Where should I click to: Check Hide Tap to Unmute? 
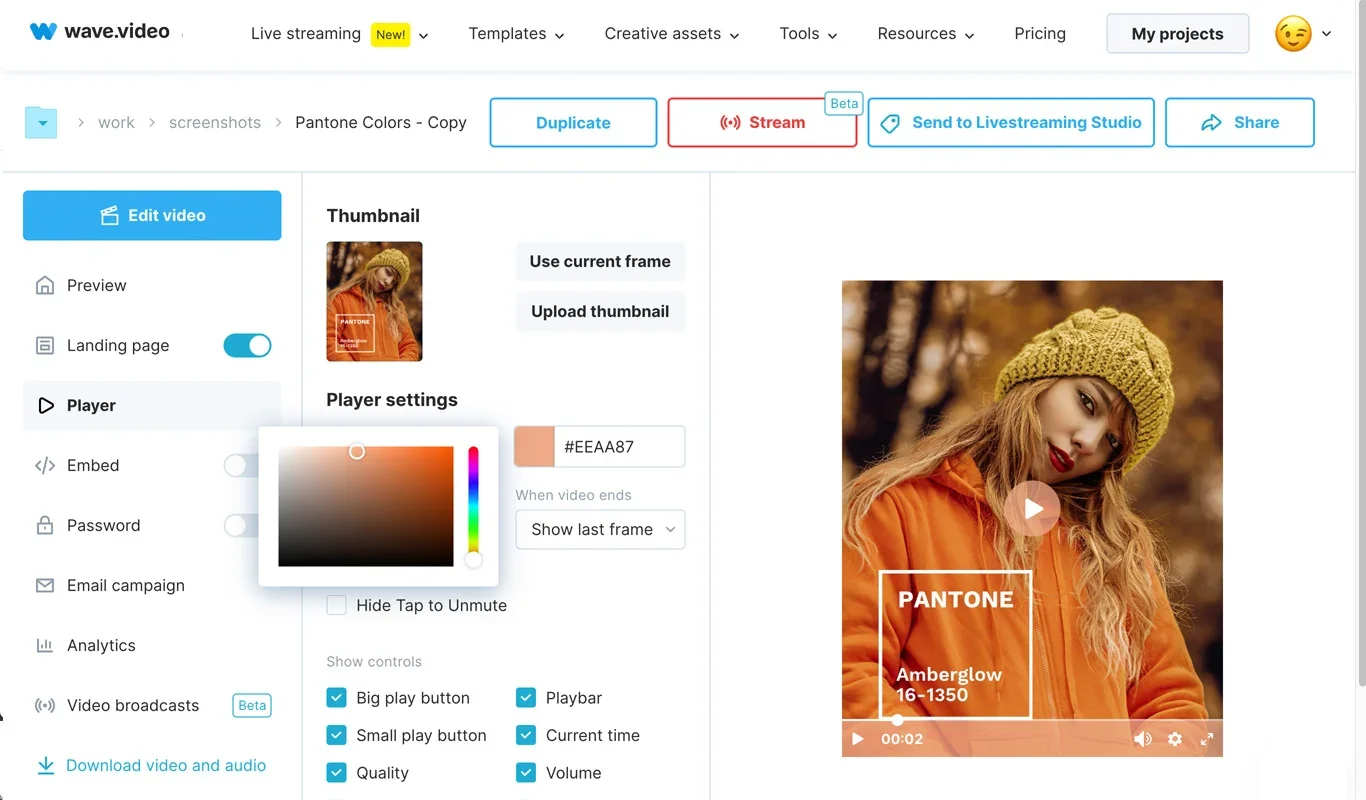(x=337, y=605)
